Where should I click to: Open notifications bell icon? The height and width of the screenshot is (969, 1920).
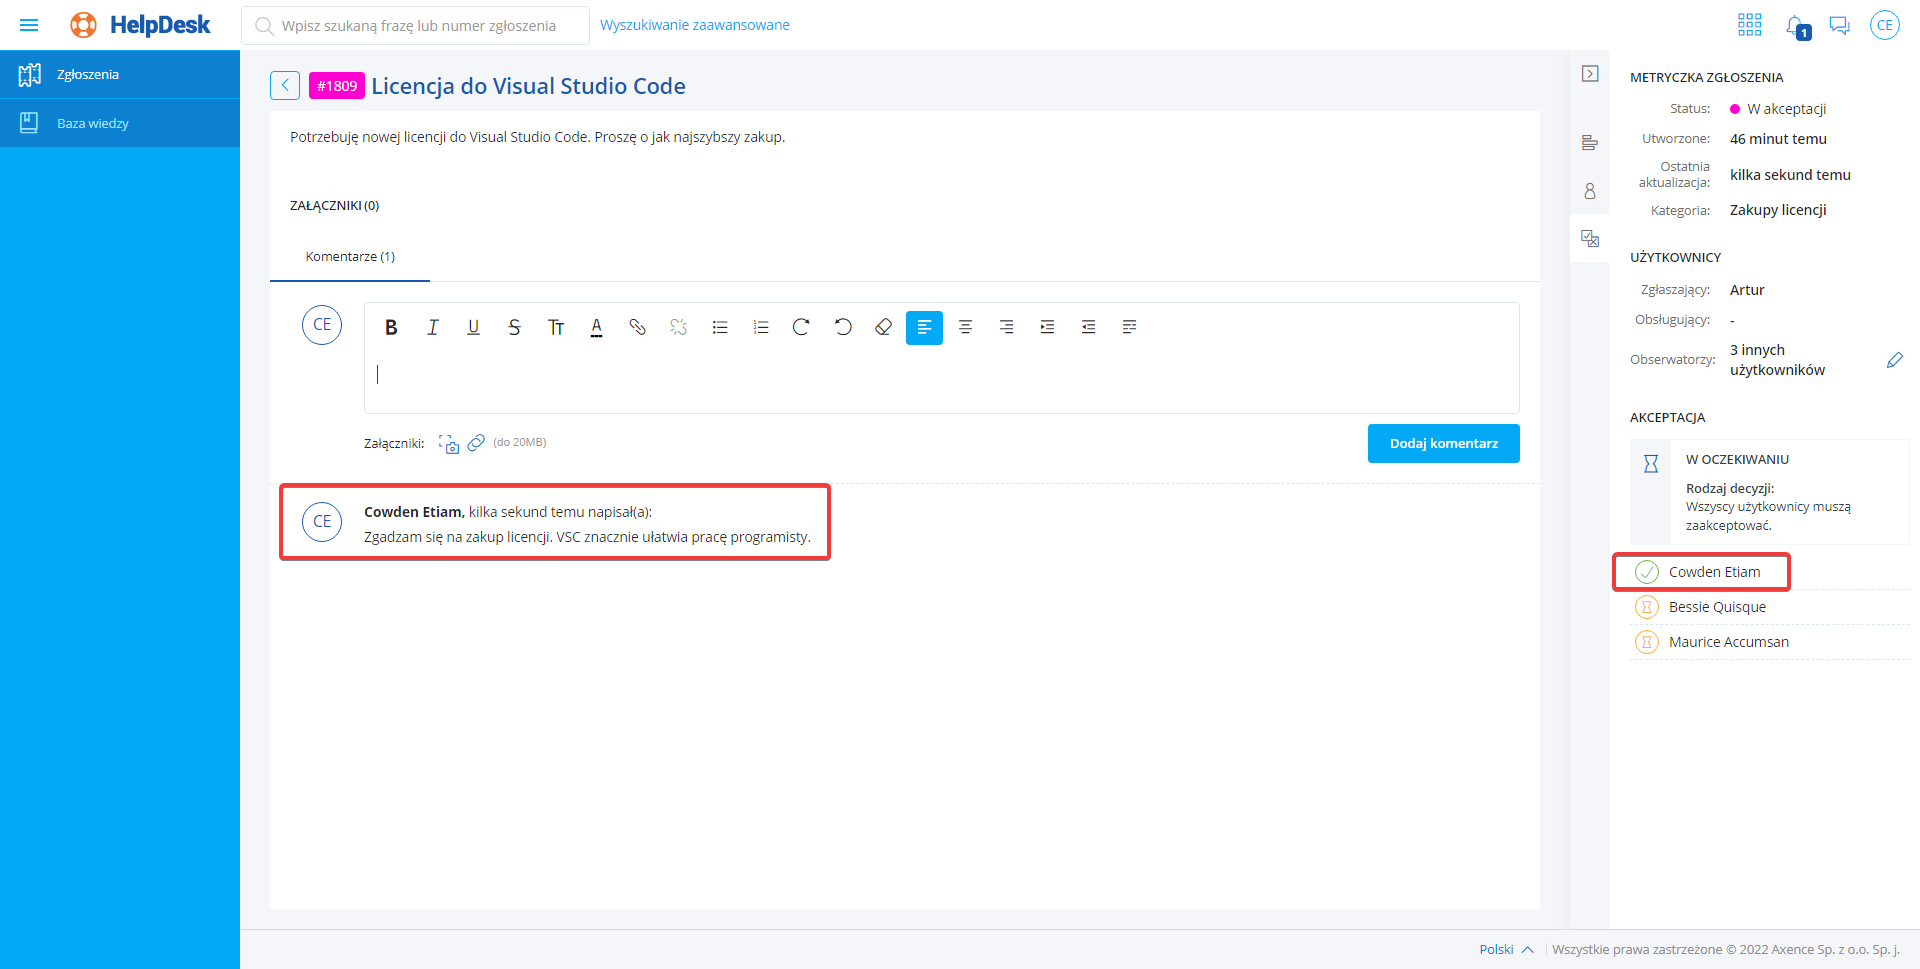(x=1796, y=26)
